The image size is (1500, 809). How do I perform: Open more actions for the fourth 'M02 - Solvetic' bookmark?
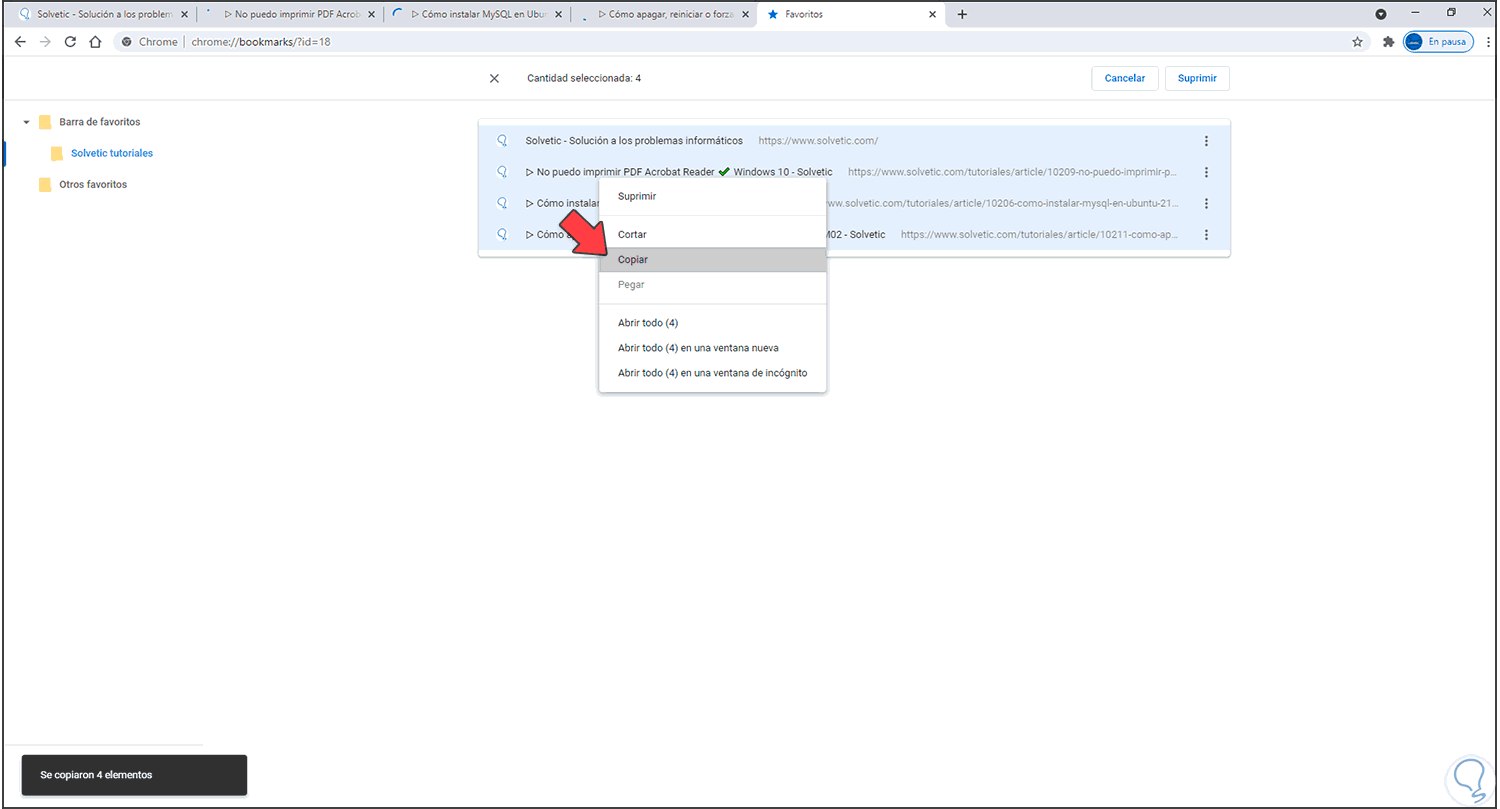coord(1206,235)
